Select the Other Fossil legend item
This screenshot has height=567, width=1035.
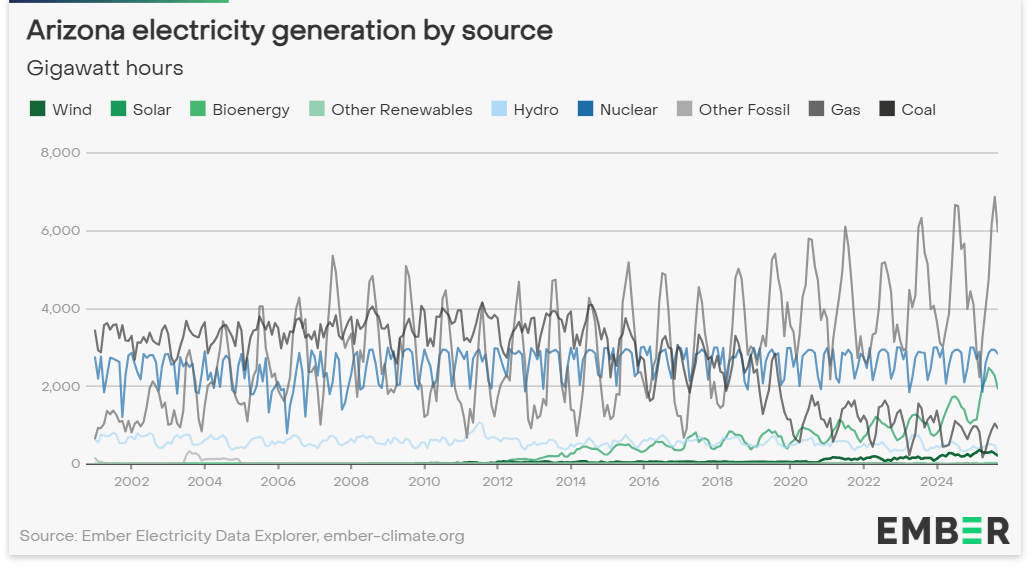[744, 109]
